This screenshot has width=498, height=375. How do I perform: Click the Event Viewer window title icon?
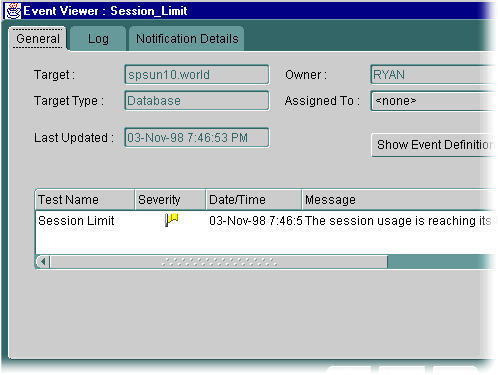[x=13, y=11]
